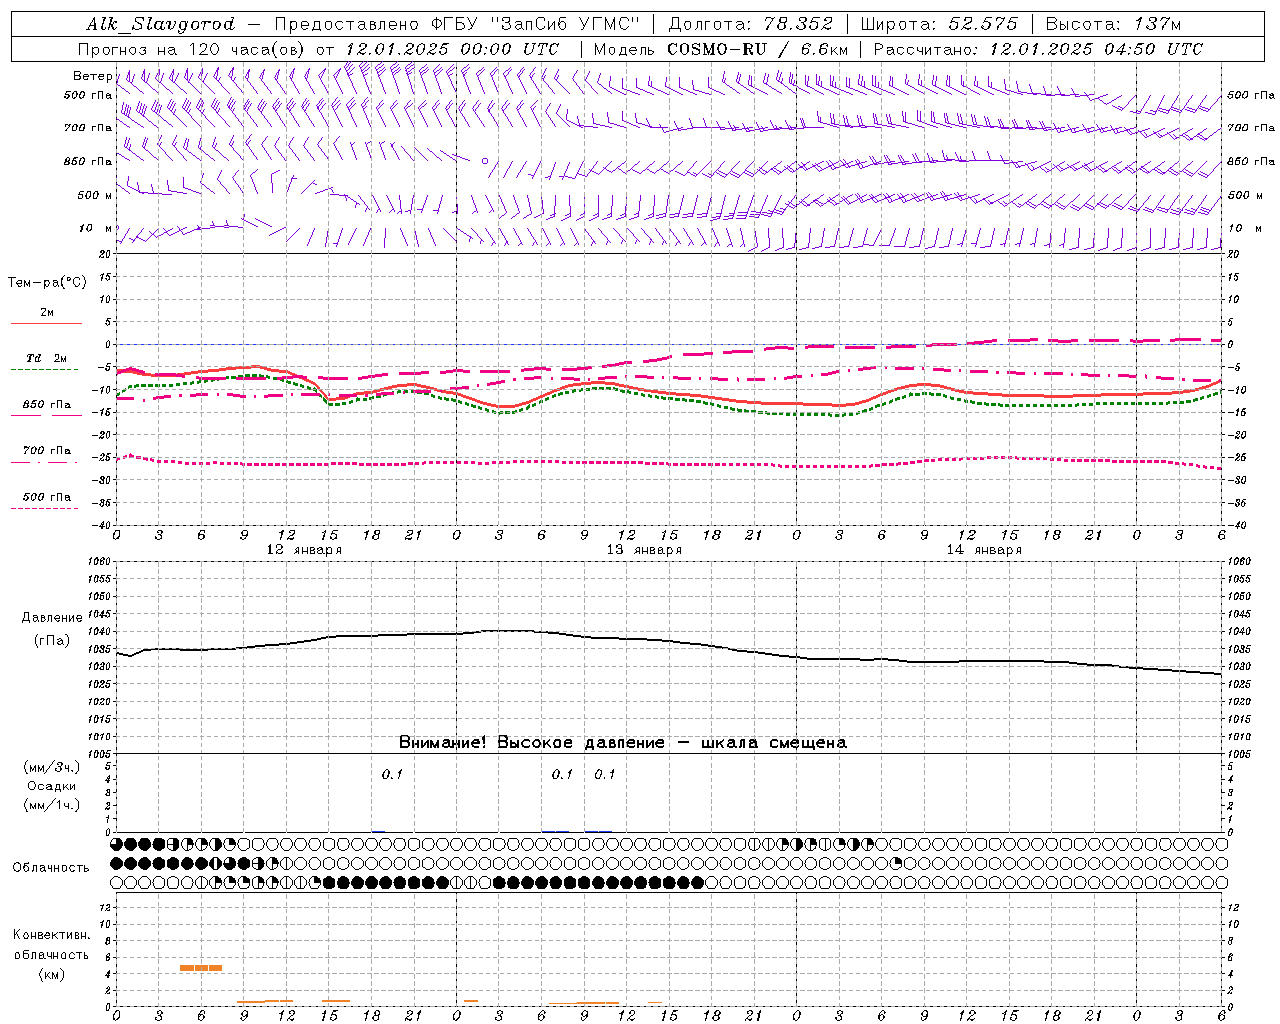Click the Облачность cloud cover label
This screenshot has height=1024, width=1280.
51,867
